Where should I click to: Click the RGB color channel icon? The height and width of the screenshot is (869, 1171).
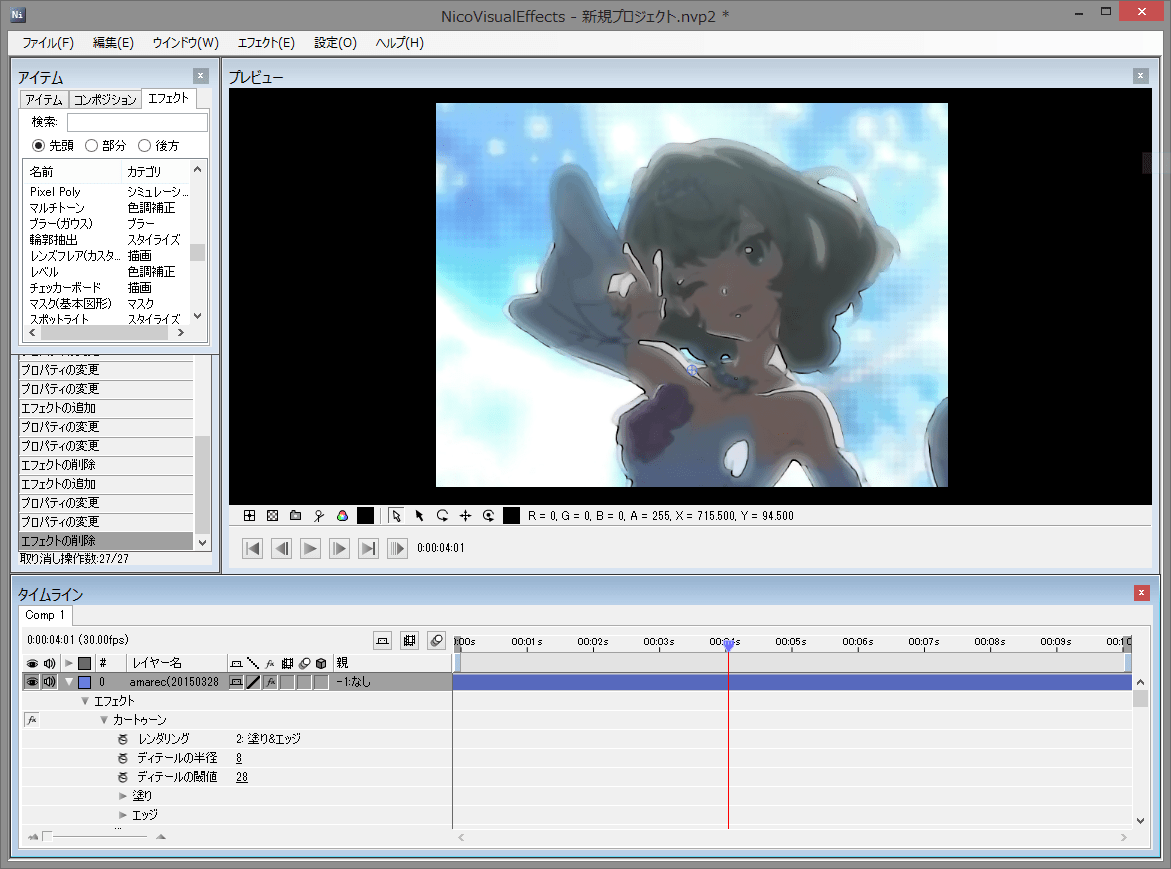click(342, 516)
